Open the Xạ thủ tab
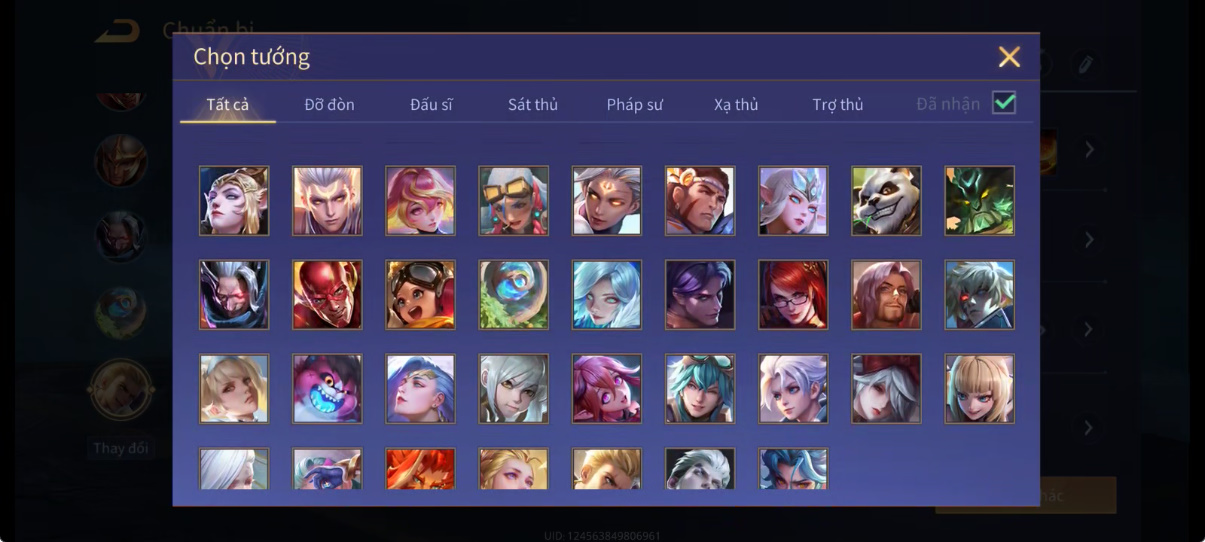The image size is (1205, 542). (736, 104)
